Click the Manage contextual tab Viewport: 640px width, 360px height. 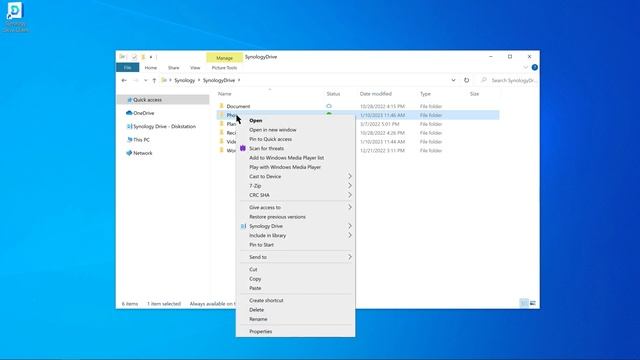click(x=224, y=58)
